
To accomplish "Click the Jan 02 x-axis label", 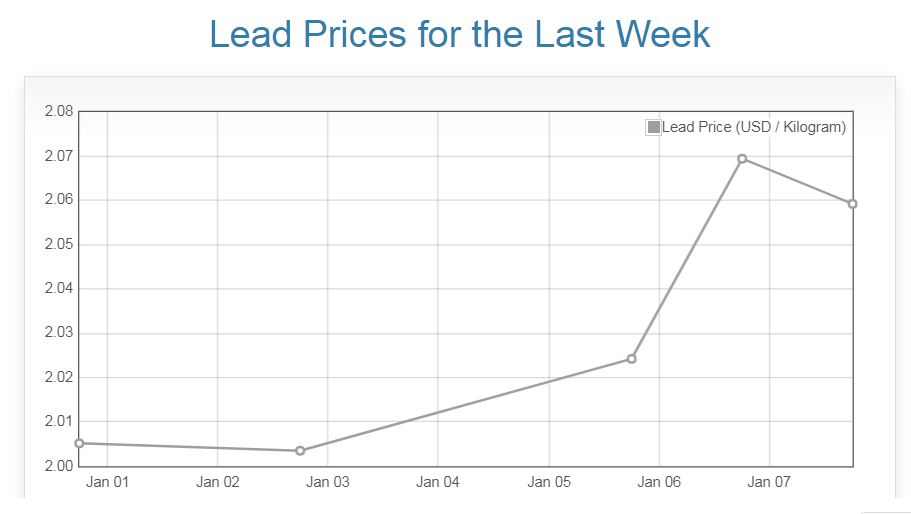I will click(x=218, y=482).
